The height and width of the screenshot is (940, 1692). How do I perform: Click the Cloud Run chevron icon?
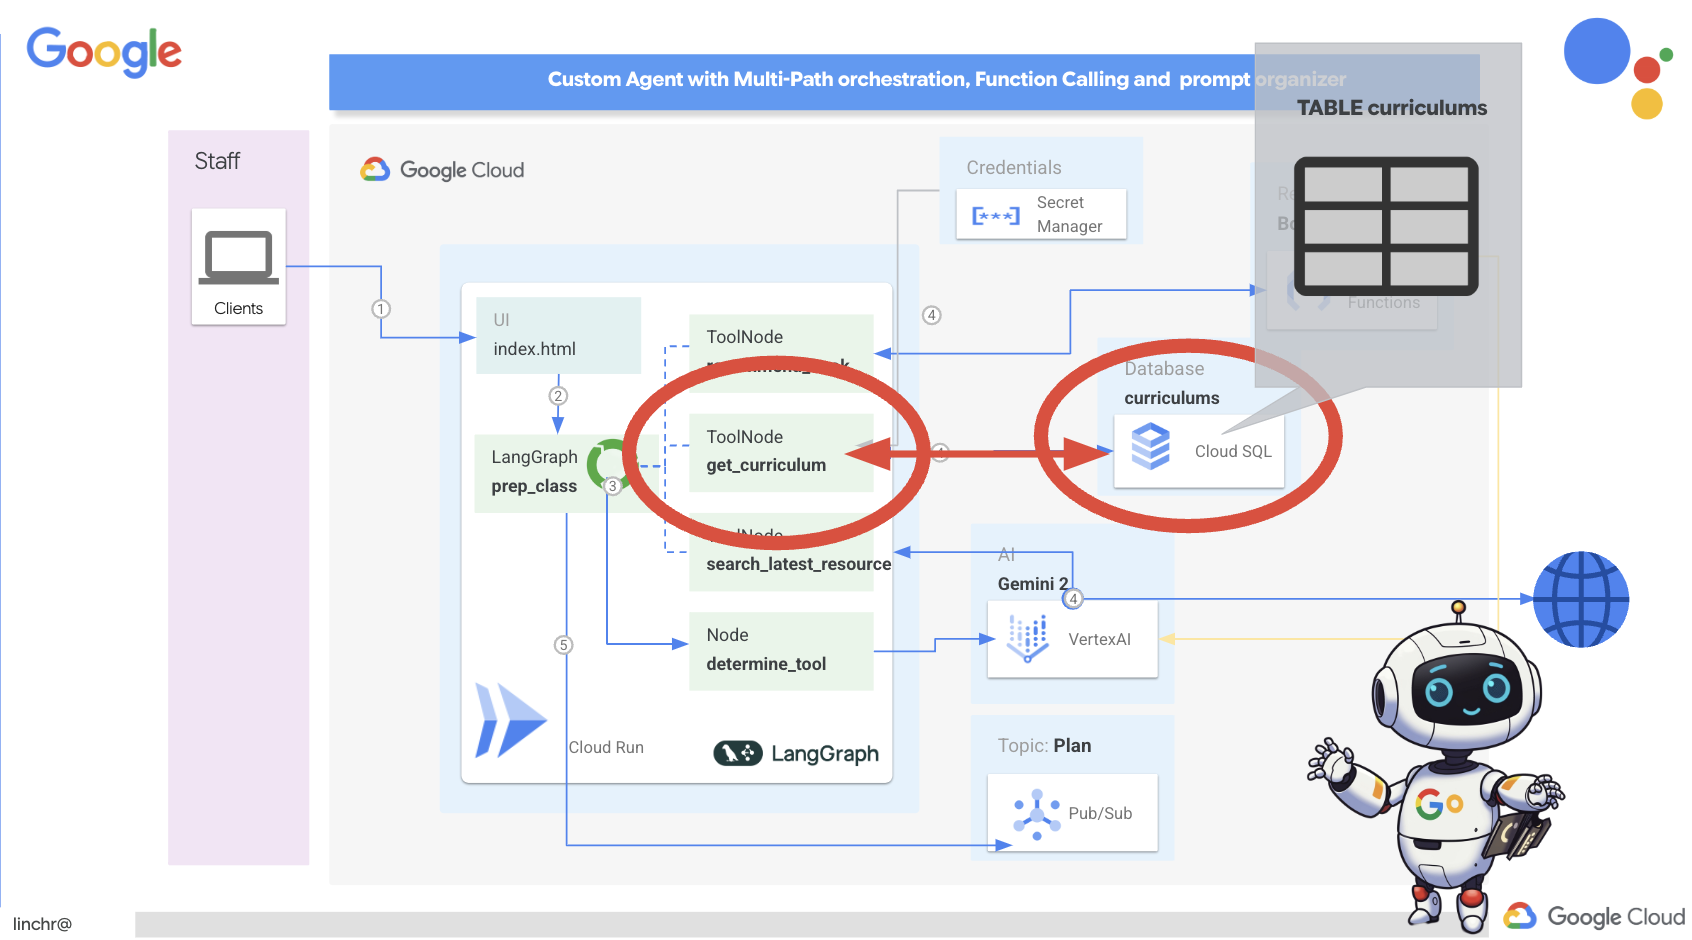pos(510,720)
